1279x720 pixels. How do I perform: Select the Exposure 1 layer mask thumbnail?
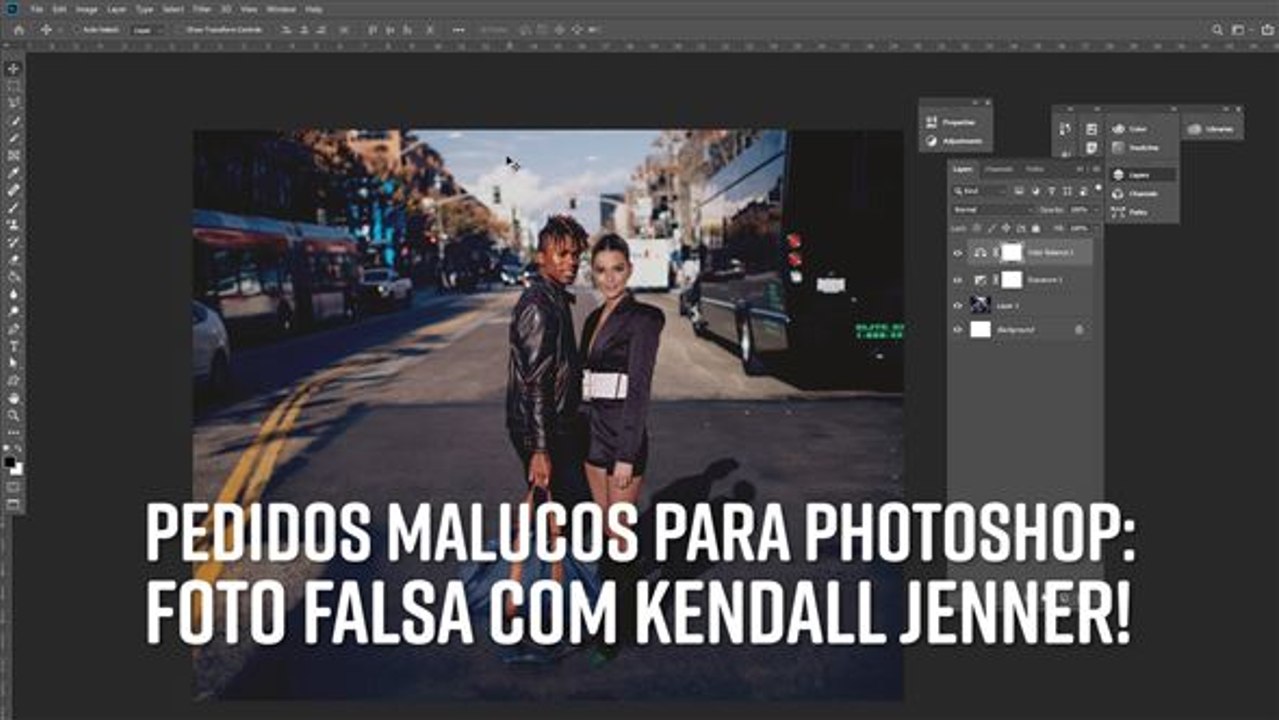click(x=1012, y=280)
